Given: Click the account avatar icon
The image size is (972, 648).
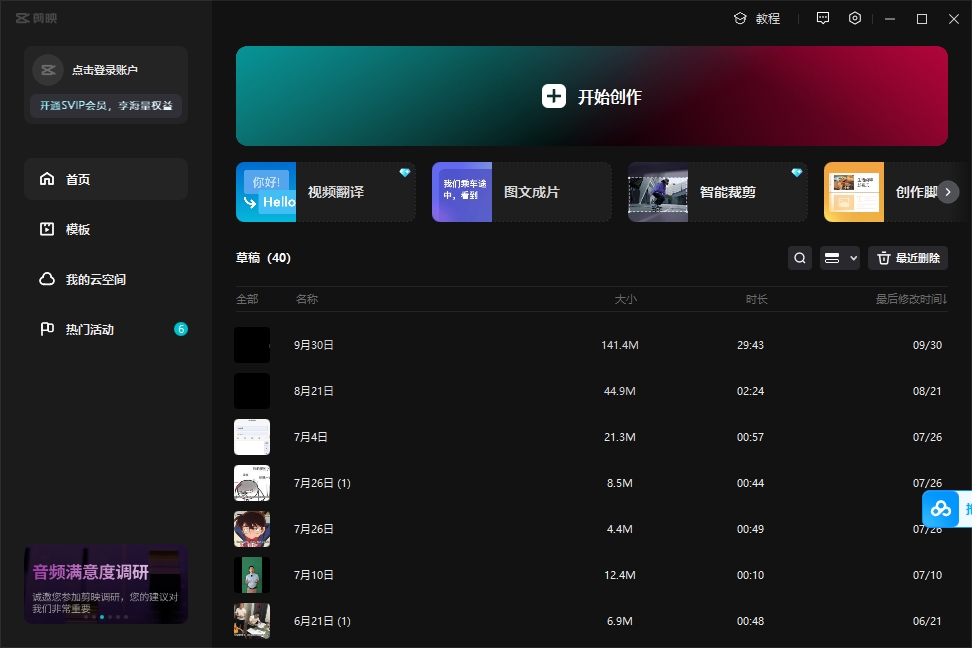Looking at the screenshot, I should pyautogui.click(x=48, y=70).
